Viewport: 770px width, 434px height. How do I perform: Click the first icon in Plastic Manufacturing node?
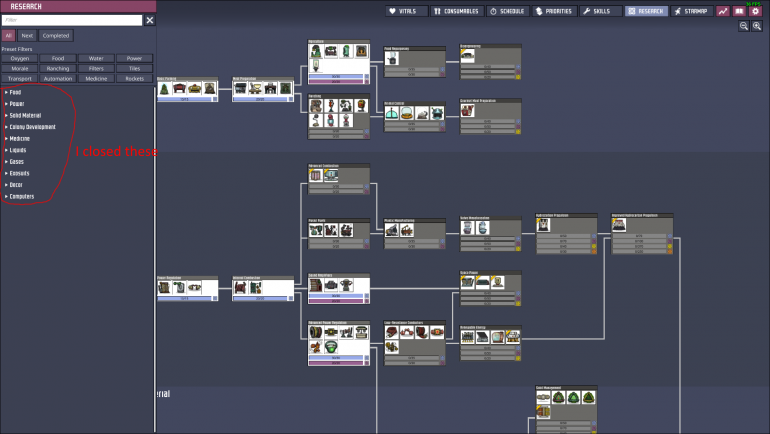point(391,230)
